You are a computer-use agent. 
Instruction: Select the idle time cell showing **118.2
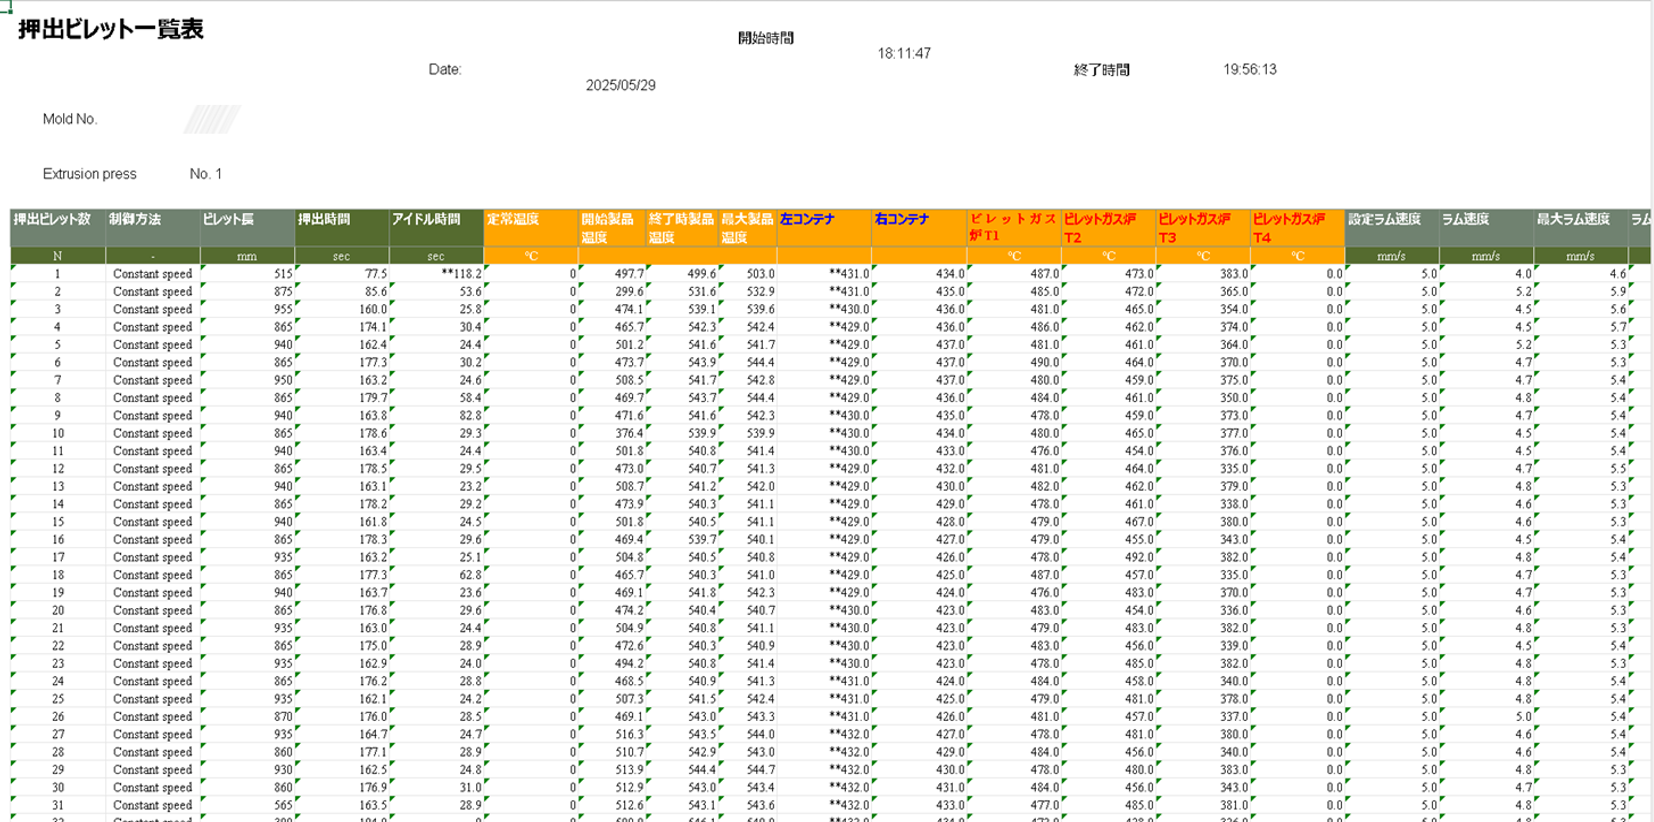437,274
